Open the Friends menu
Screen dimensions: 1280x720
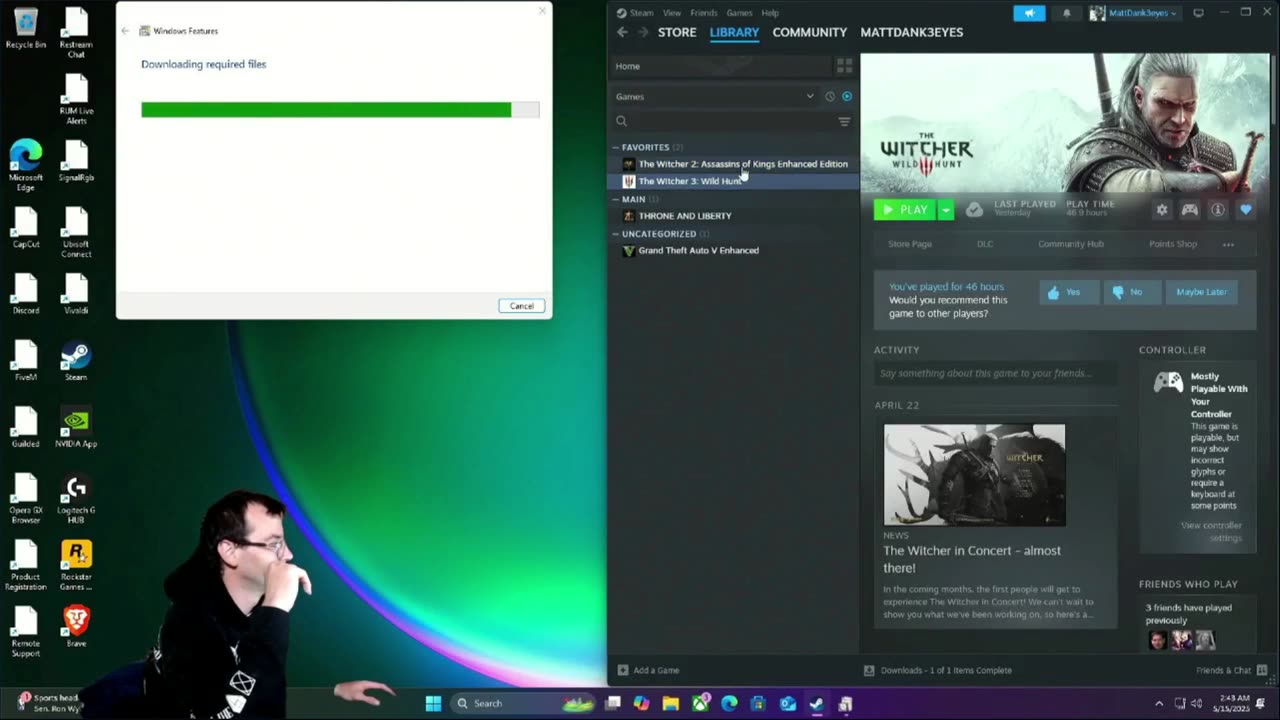(704, 13)
